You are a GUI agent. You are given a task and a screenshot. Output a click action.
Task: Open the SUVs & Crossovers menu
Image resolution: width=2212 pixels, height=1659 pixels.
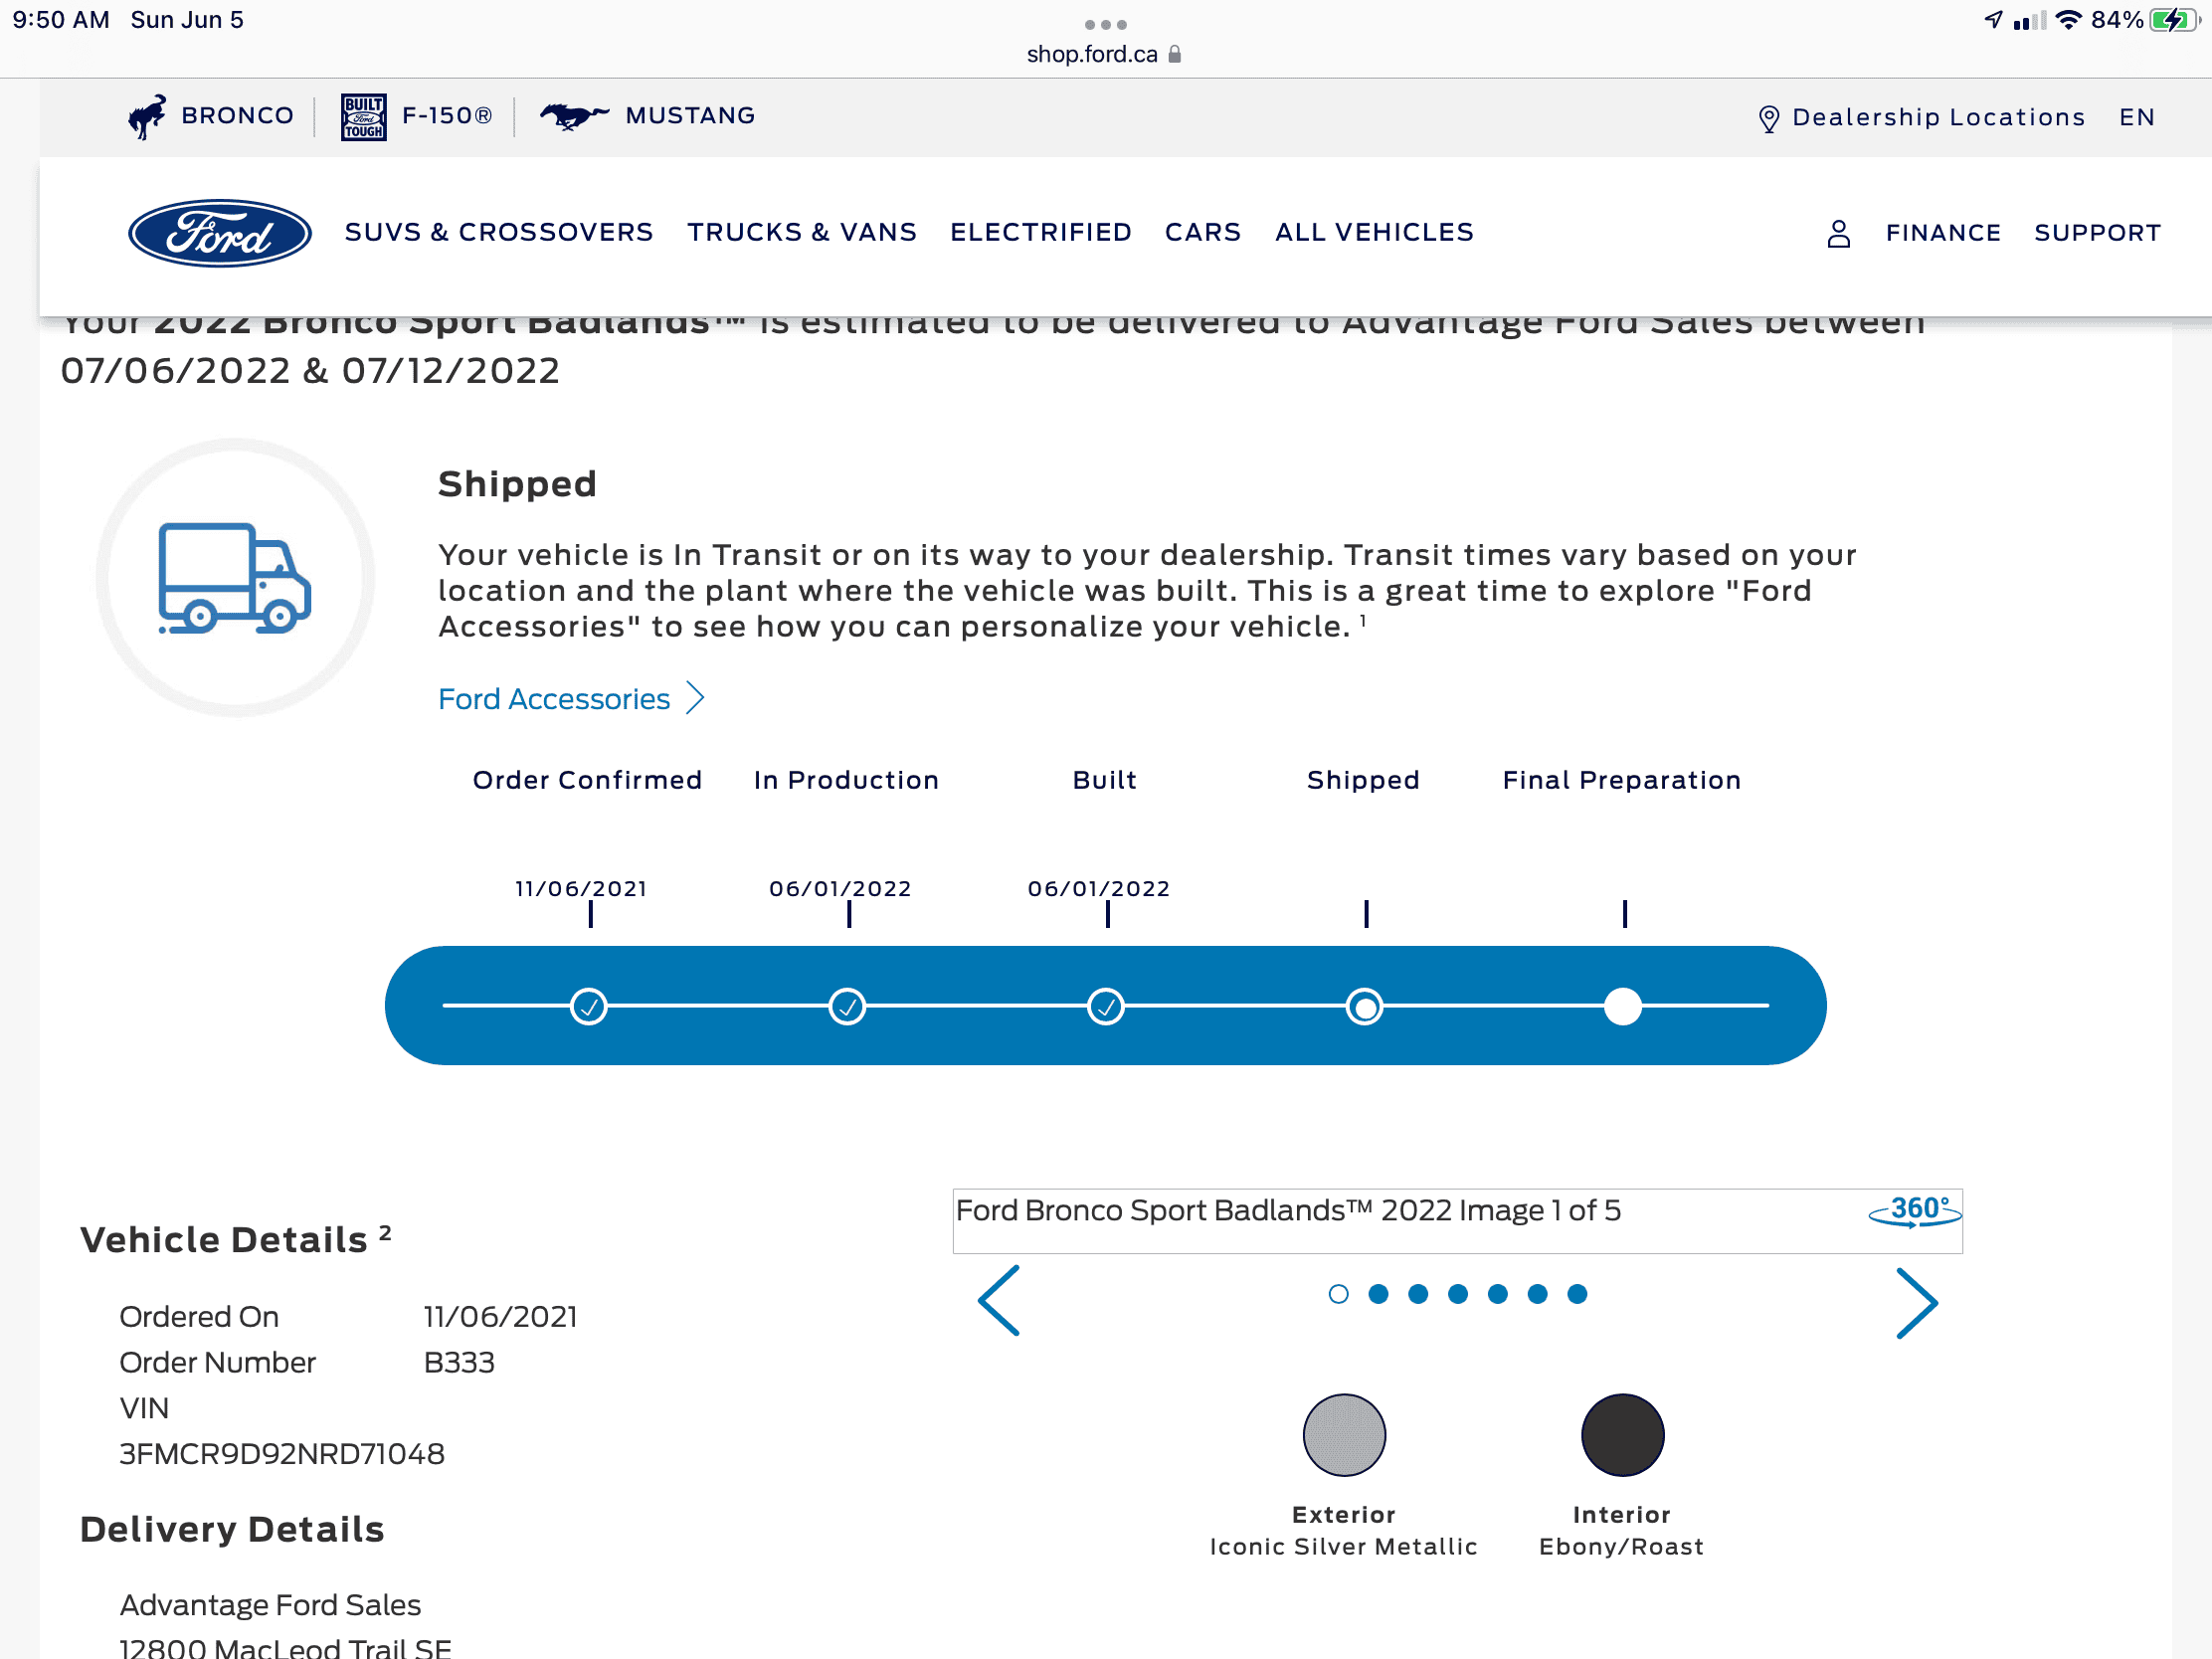tap(498, 232)
